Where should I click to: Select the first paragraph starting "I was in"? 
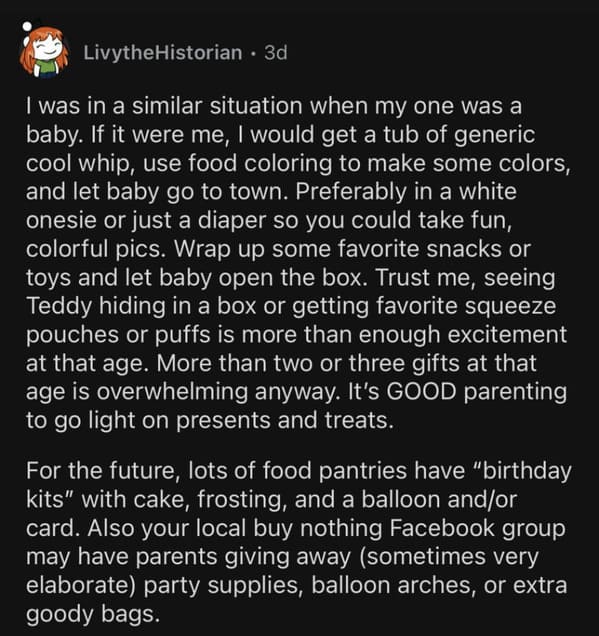[298, 263]
